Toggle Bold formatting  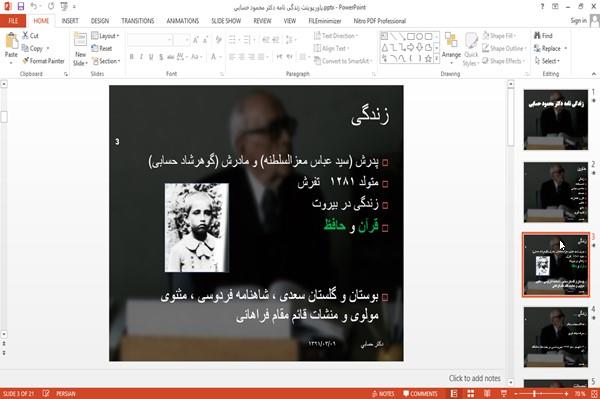click(x=132, y=57)
